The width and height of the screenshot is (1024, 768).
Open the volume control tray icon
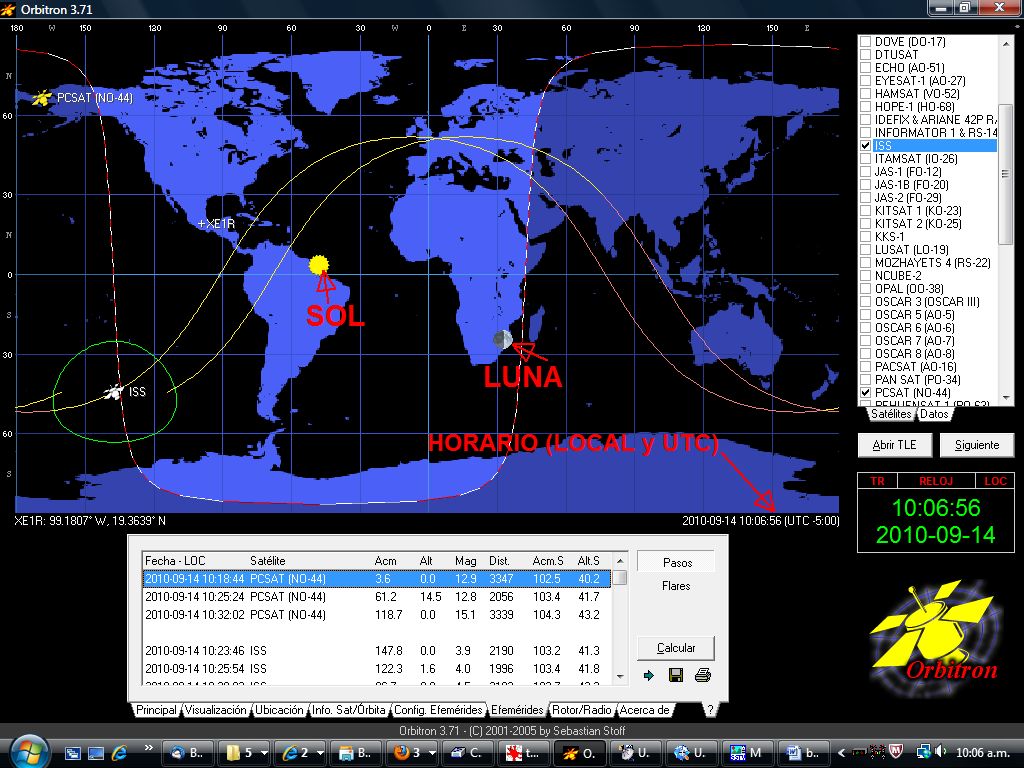pyautogui.click(x=940, y=752)
